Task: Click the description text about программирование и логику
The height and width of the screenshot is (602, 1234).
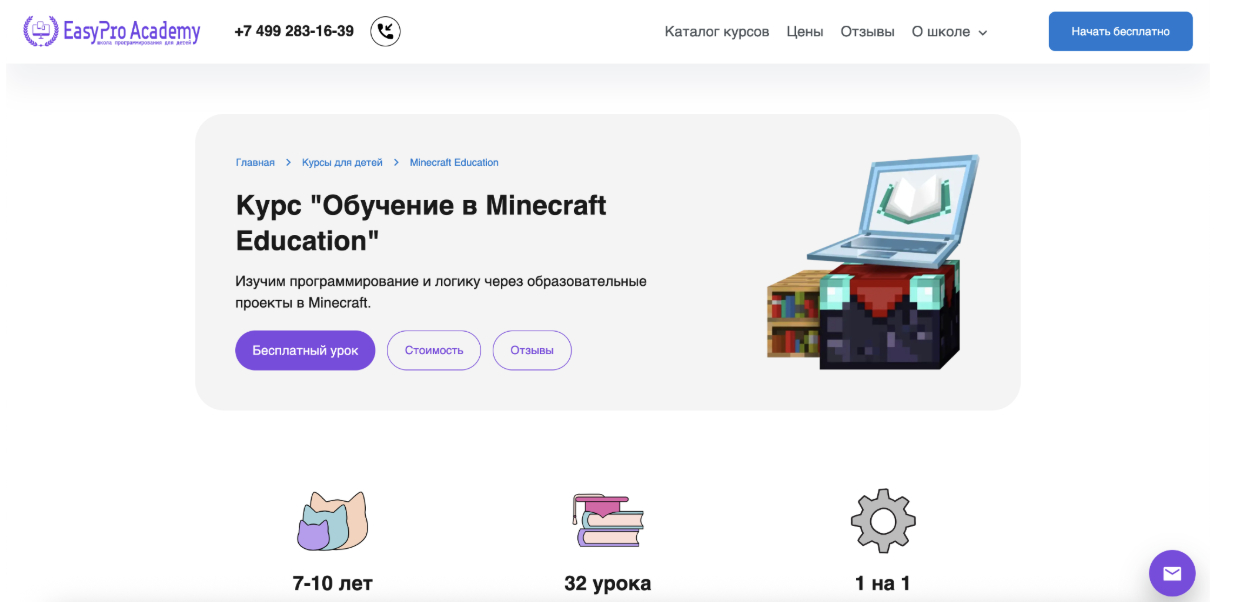Action: [441, 292]
